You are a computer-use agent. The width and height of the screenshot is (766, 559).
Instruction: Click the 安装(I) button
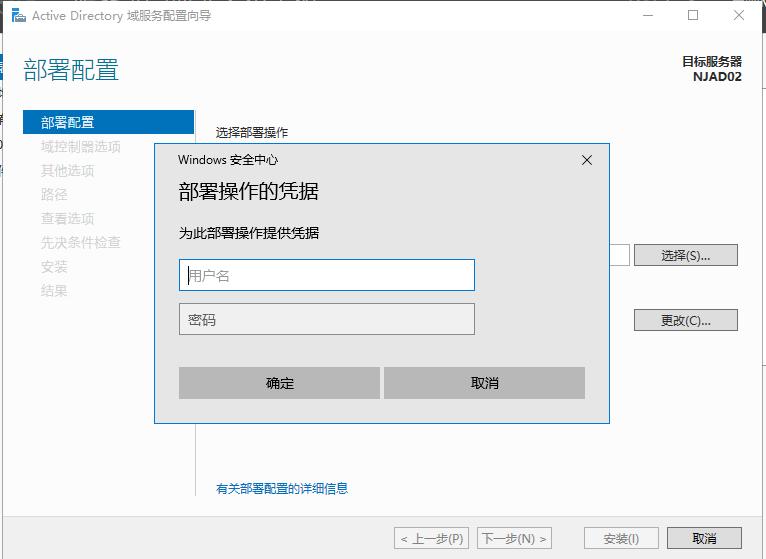point(621,538)
